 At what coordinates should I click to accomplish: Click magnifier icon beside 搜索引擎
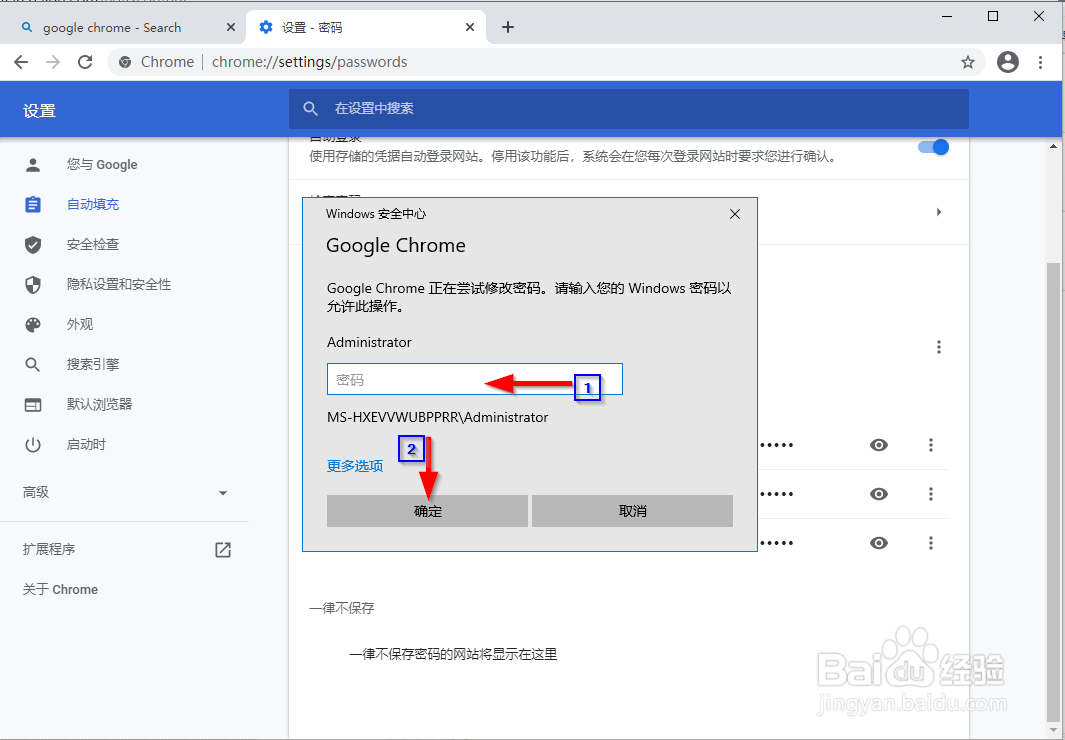(33, 365)
